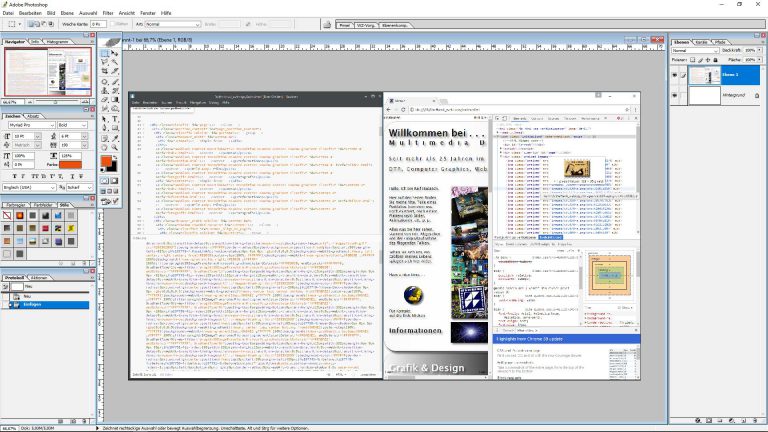The width and height of the screenshot is (768, 432).
Task: Click the Faux Bold style button
Action: click(x=14, y=176)
